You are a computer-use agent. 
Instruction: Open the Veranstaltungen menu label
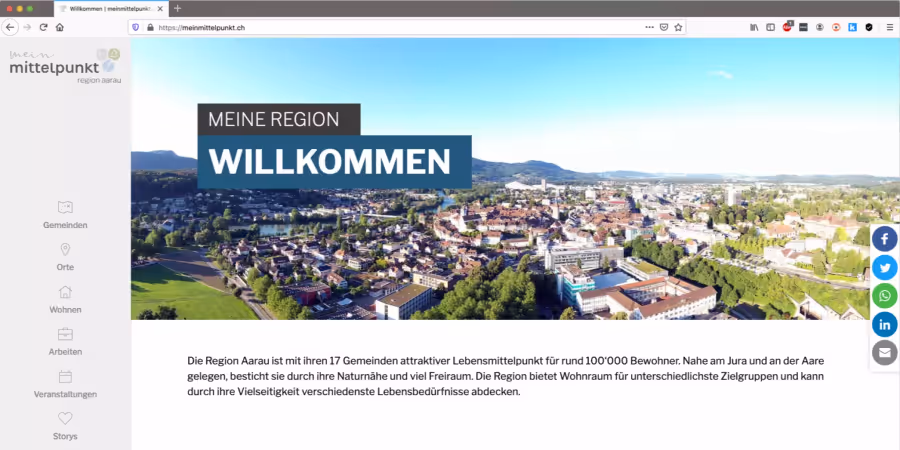click(x=65, y=394)
